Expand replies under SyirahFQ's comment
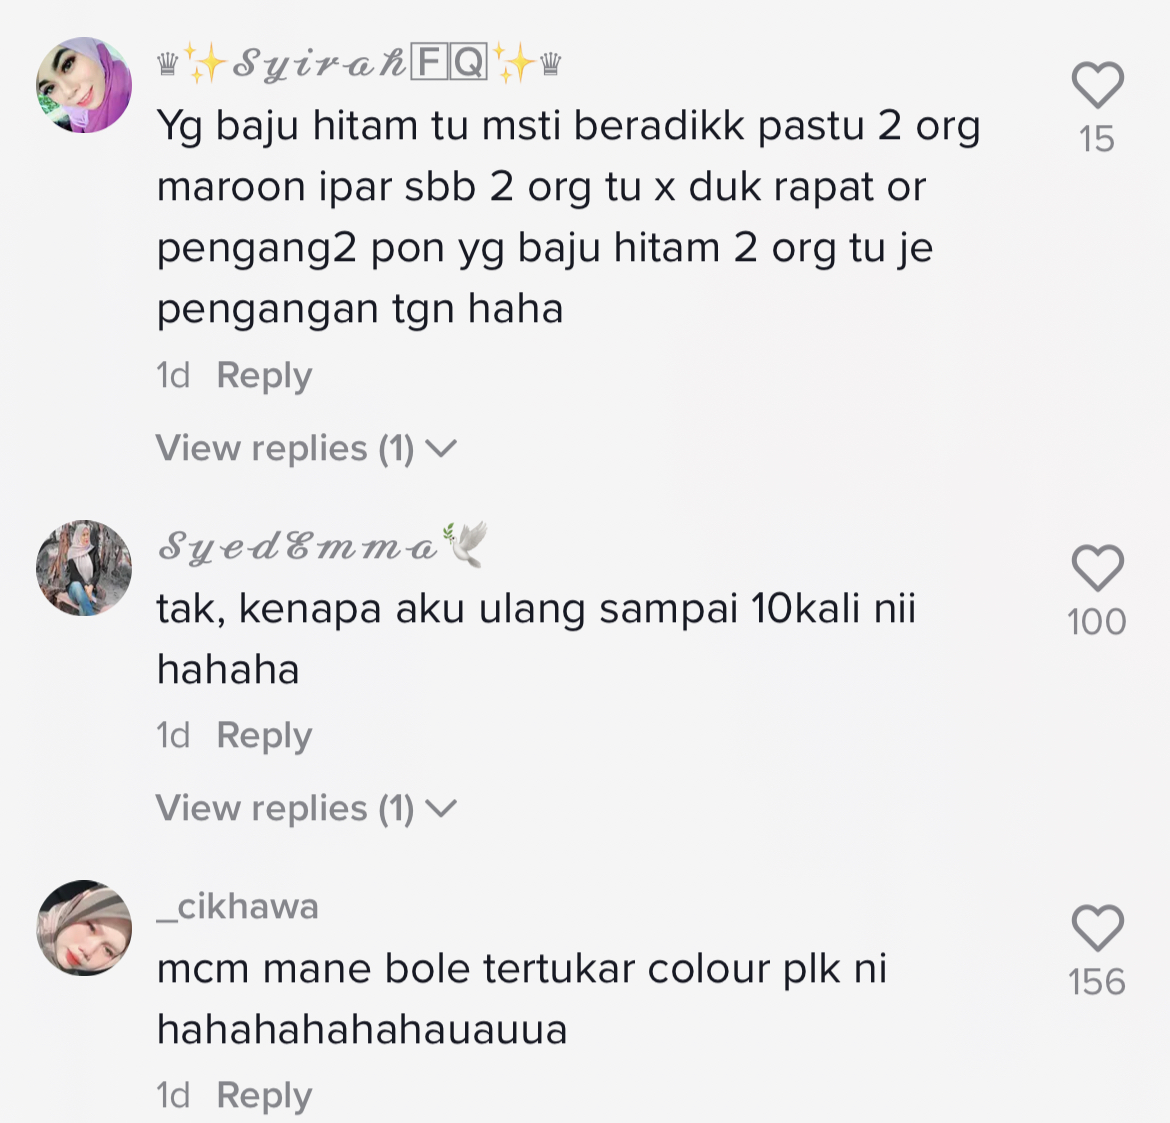Viewport: 1170px width, 1123px height. click(306, 448)
